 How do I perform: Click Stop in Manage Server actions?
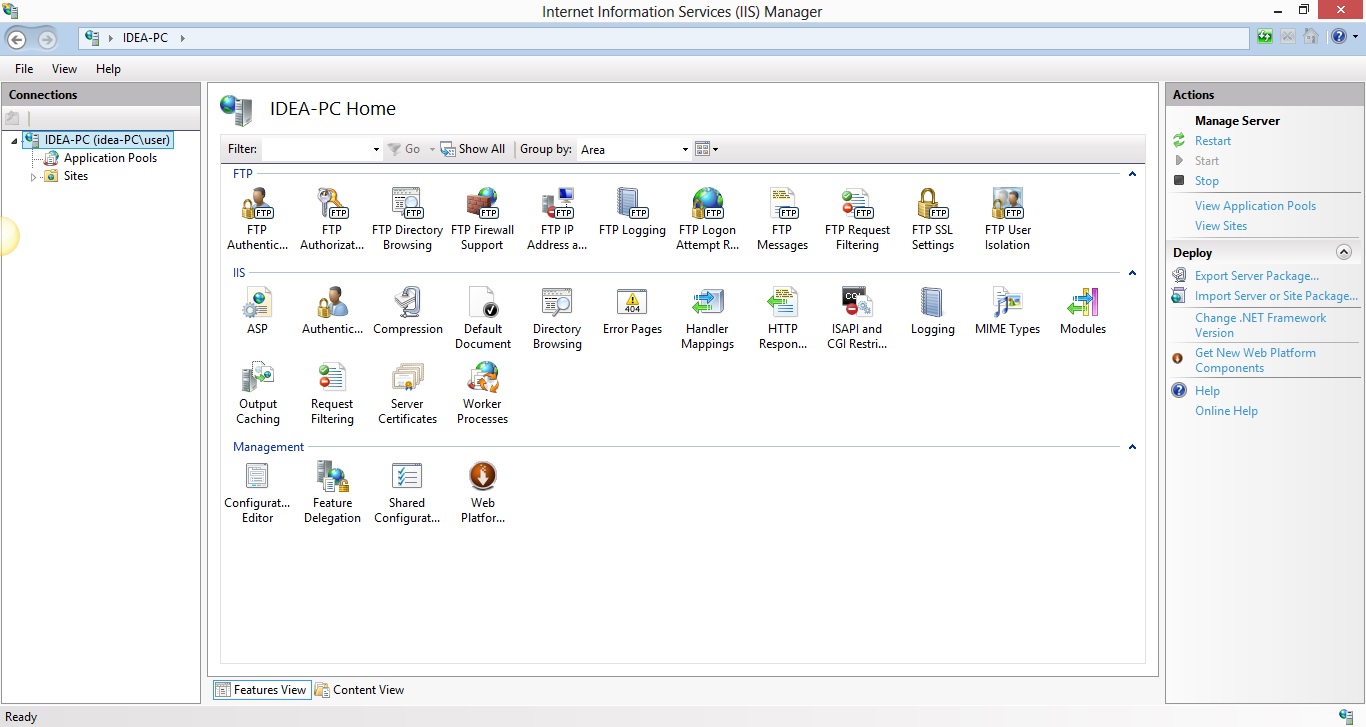pos(1207,181)
